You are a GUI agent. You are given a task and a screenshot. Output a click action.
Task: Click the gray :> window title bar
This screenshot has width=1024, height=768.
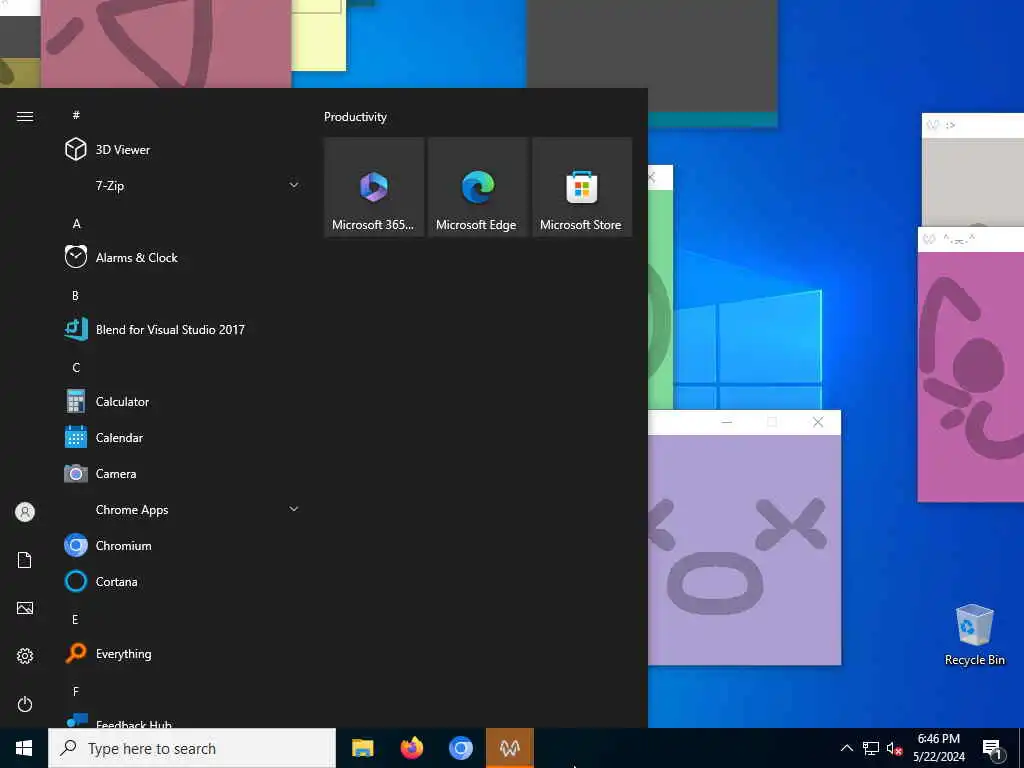[x=973, y=125]
